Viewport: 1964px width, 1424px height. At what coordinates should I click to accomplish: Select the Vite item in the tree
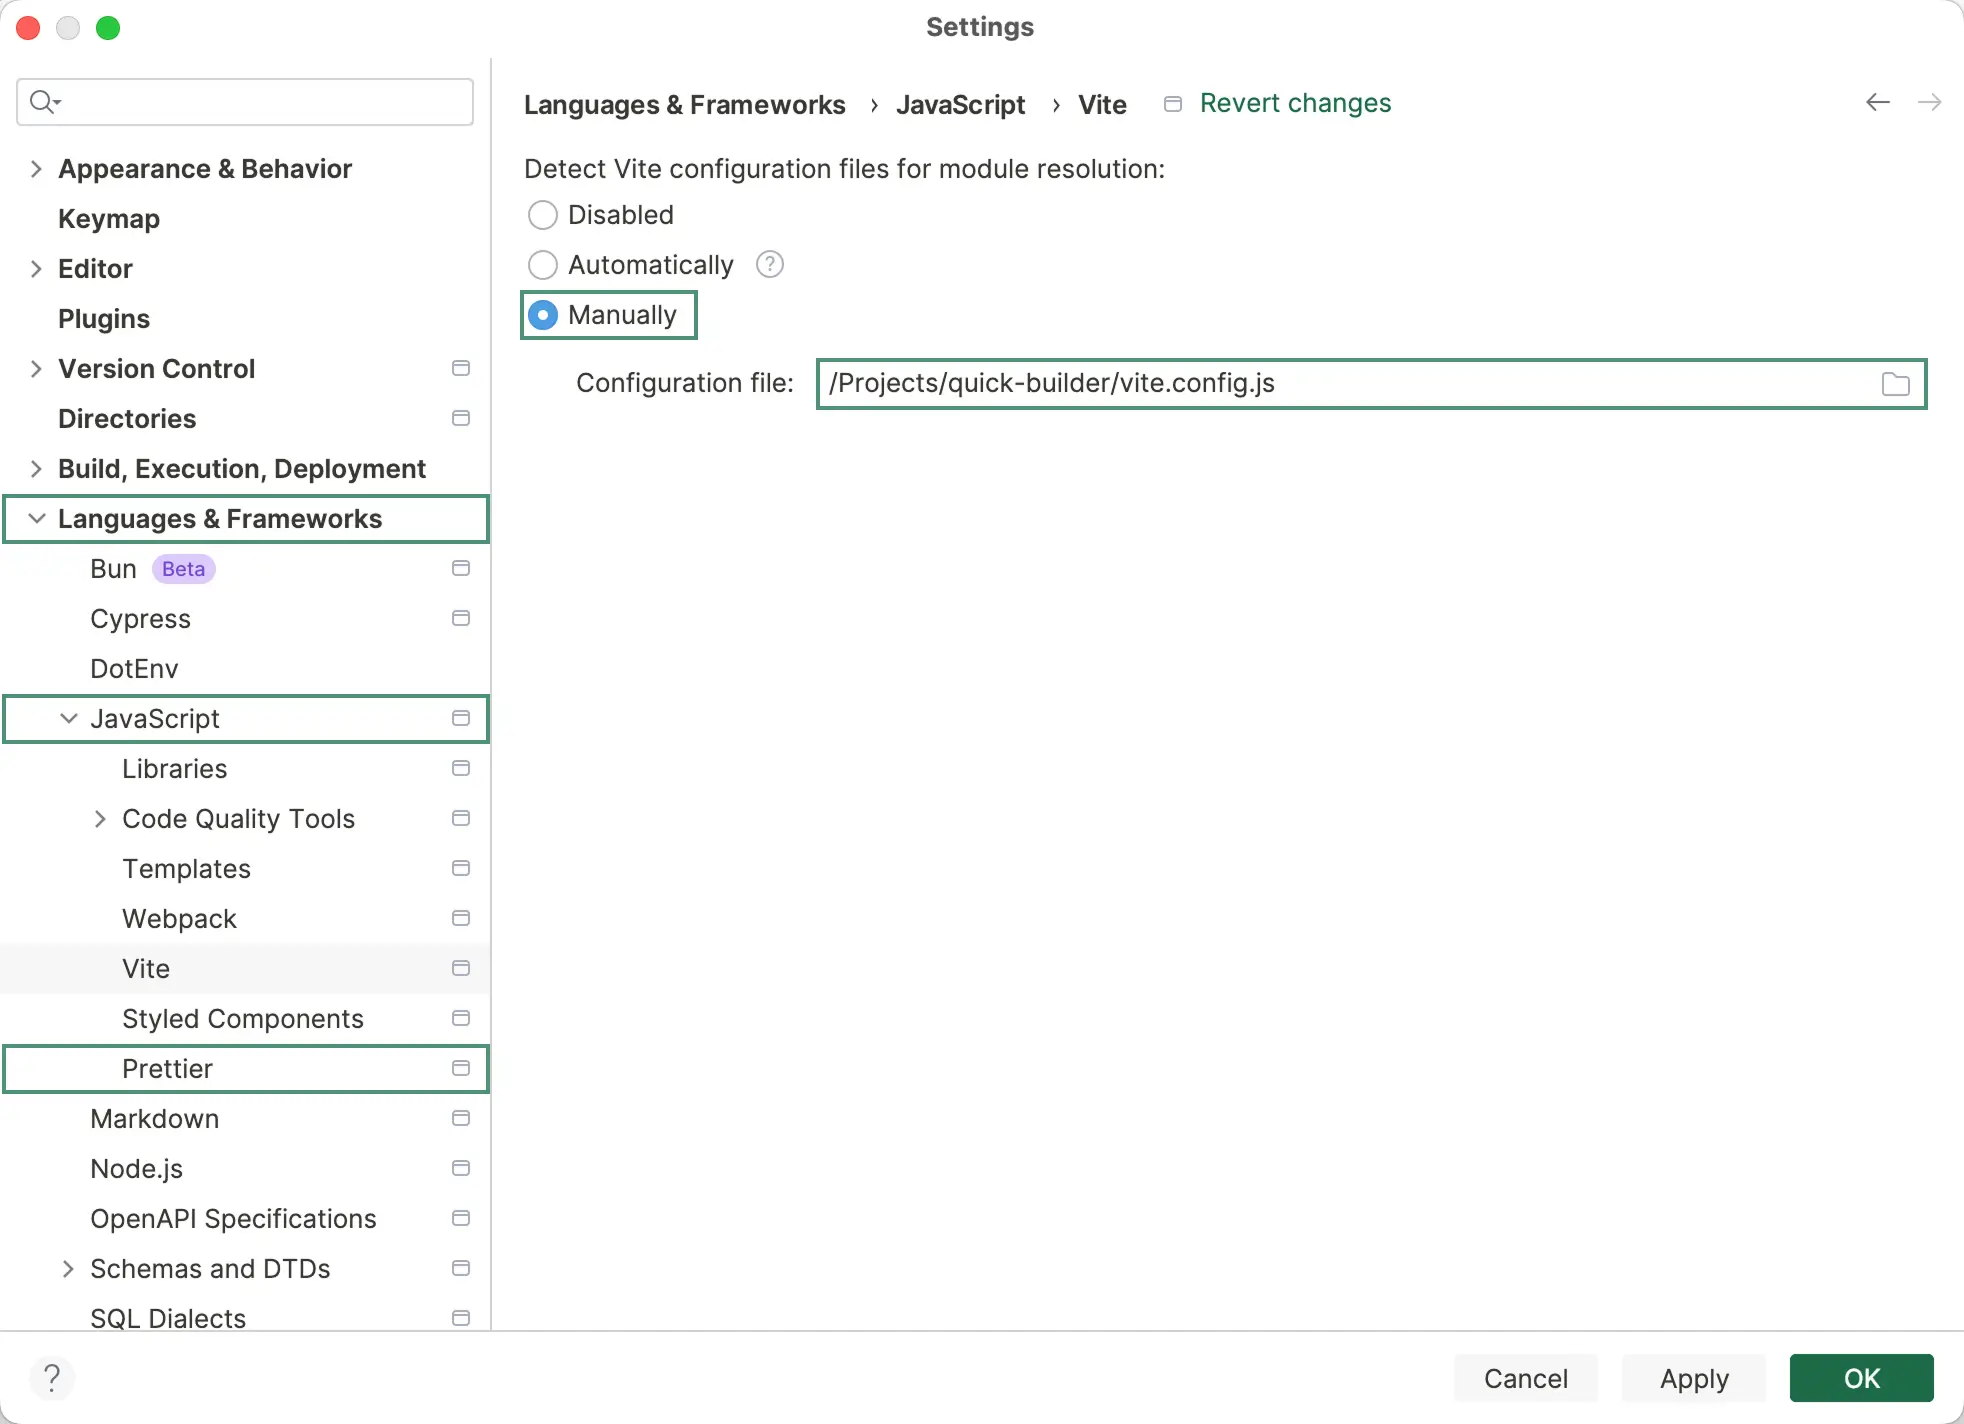coord(246,969)
